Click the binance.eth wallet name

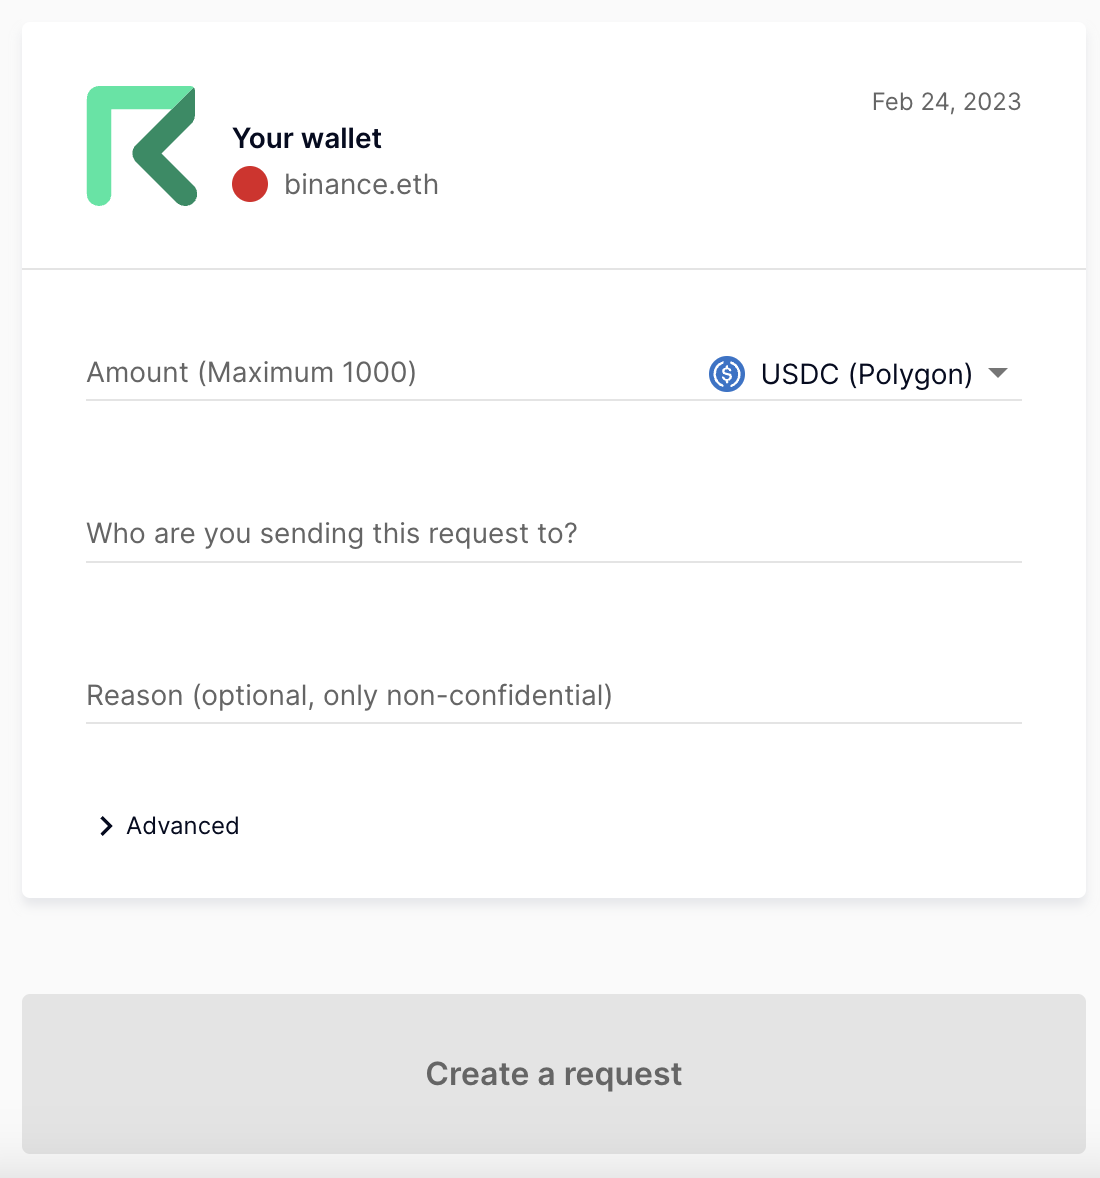(361, 185)
